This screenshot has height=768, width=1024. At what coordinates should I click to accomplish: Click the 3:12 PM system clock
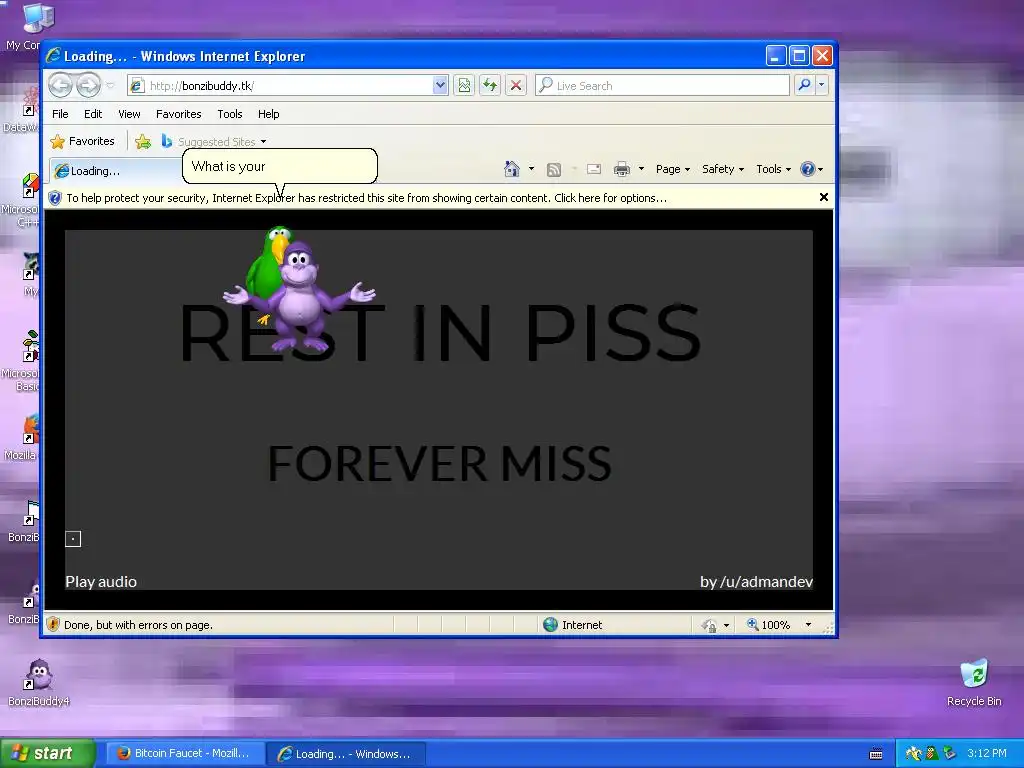coord(987,753)
